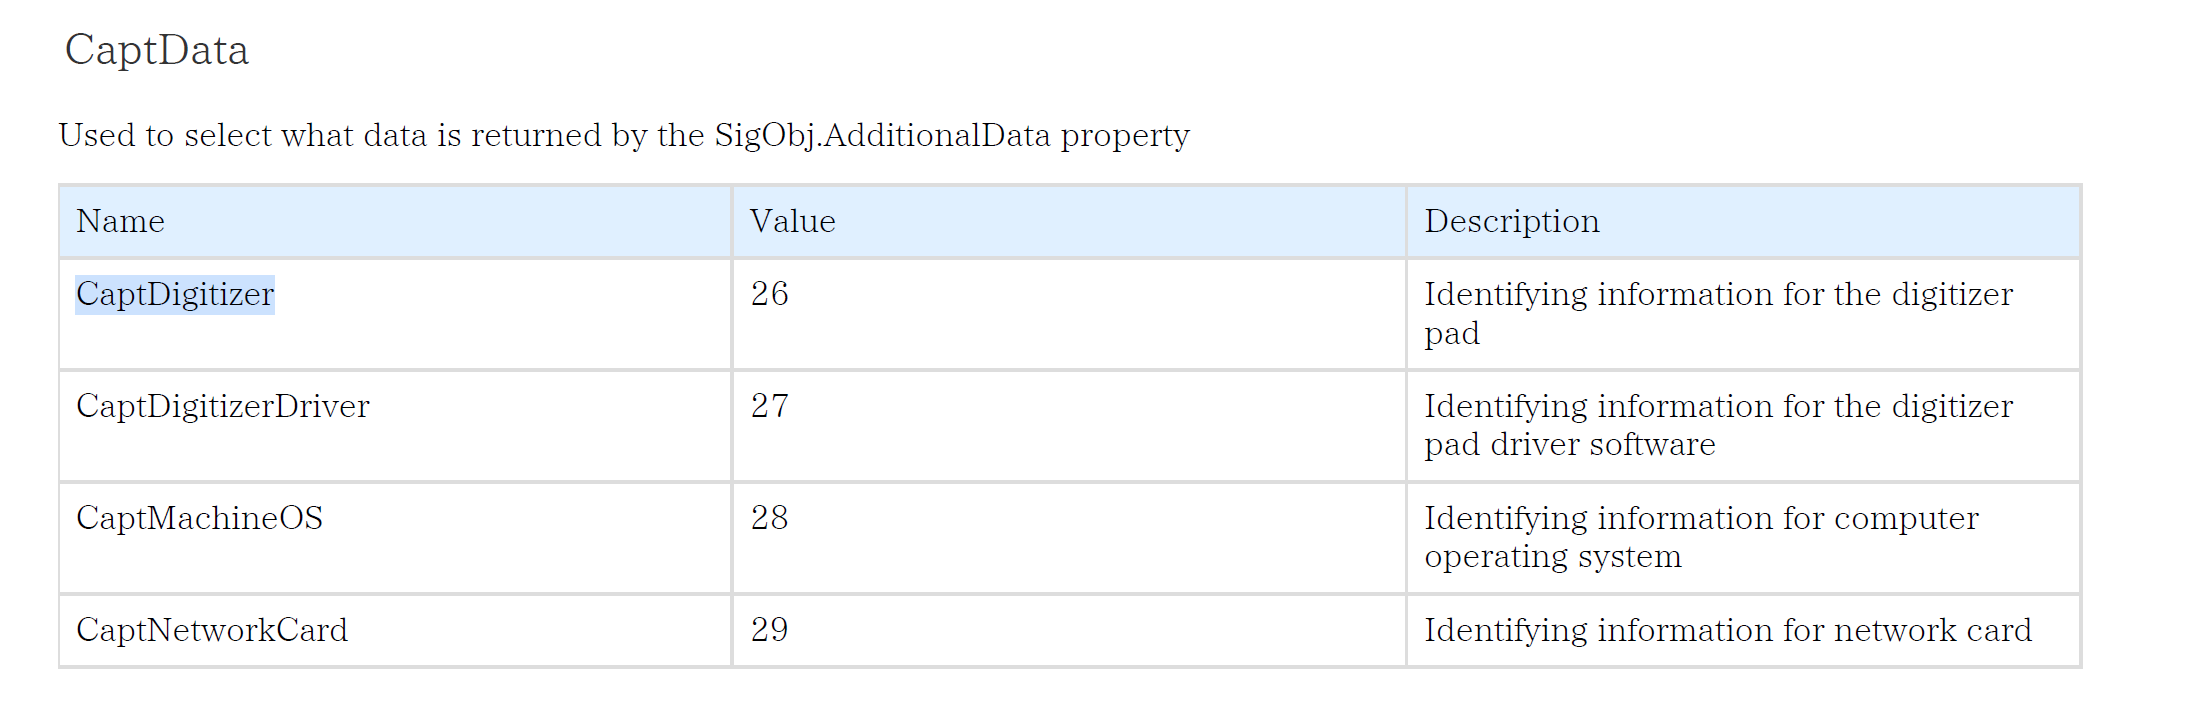
Task: Click the word 'pad' under the digitizer description
Action: point(1451,333)
